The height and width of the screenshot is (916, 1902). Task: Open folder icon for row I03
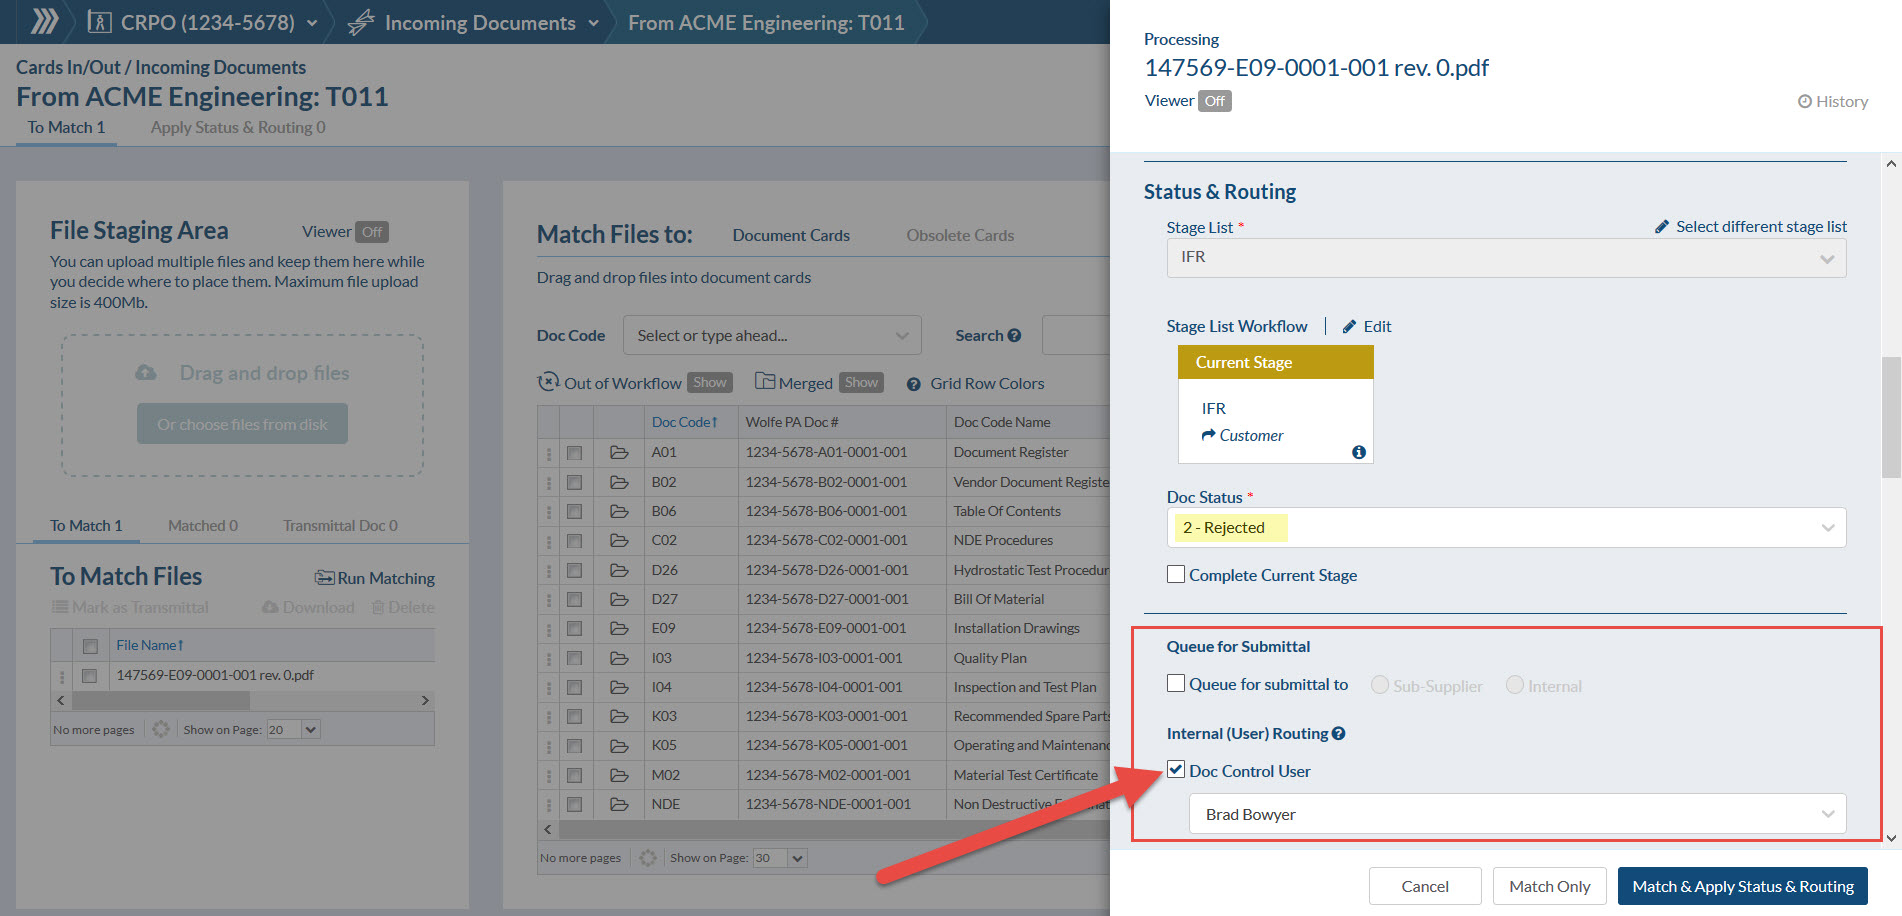point(619,658)
